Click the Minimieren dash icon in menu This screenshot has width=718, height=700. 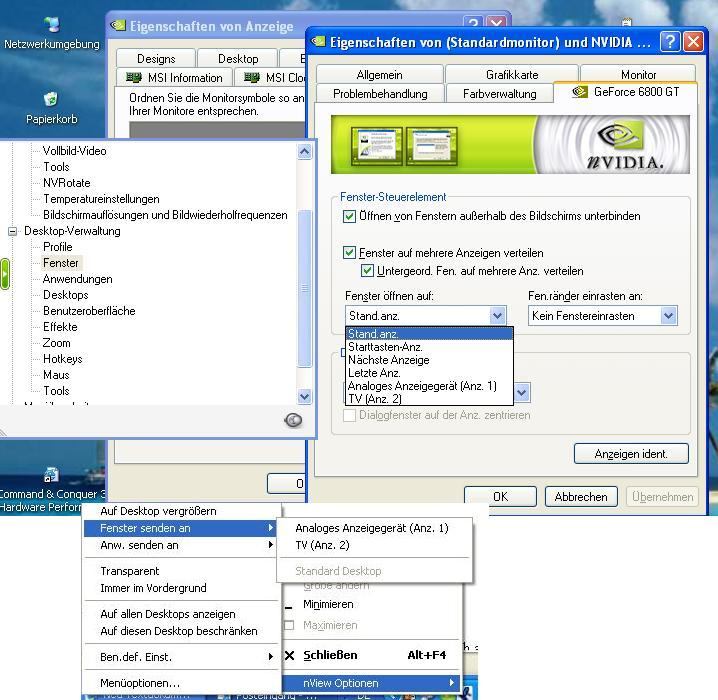[x=288, y=608]
